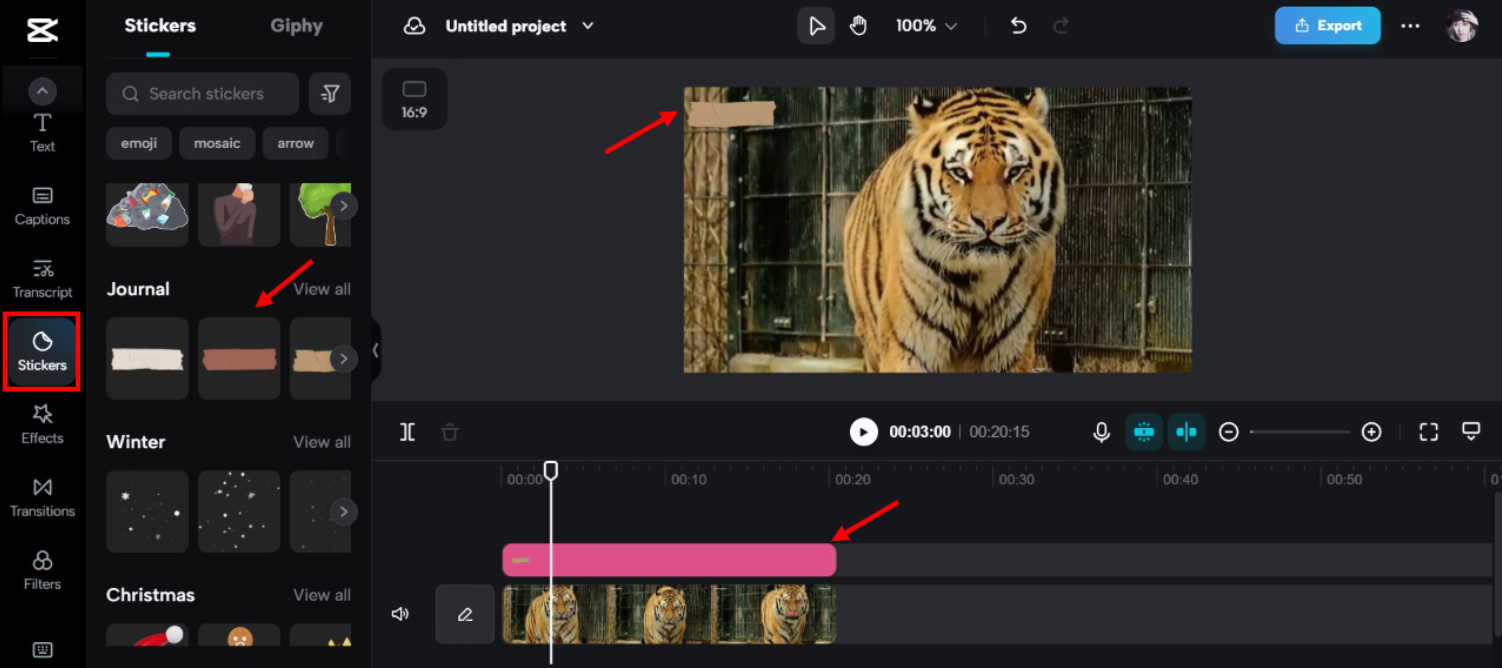
Task: Switch to the Stickers tab
Action: (160, 26)
